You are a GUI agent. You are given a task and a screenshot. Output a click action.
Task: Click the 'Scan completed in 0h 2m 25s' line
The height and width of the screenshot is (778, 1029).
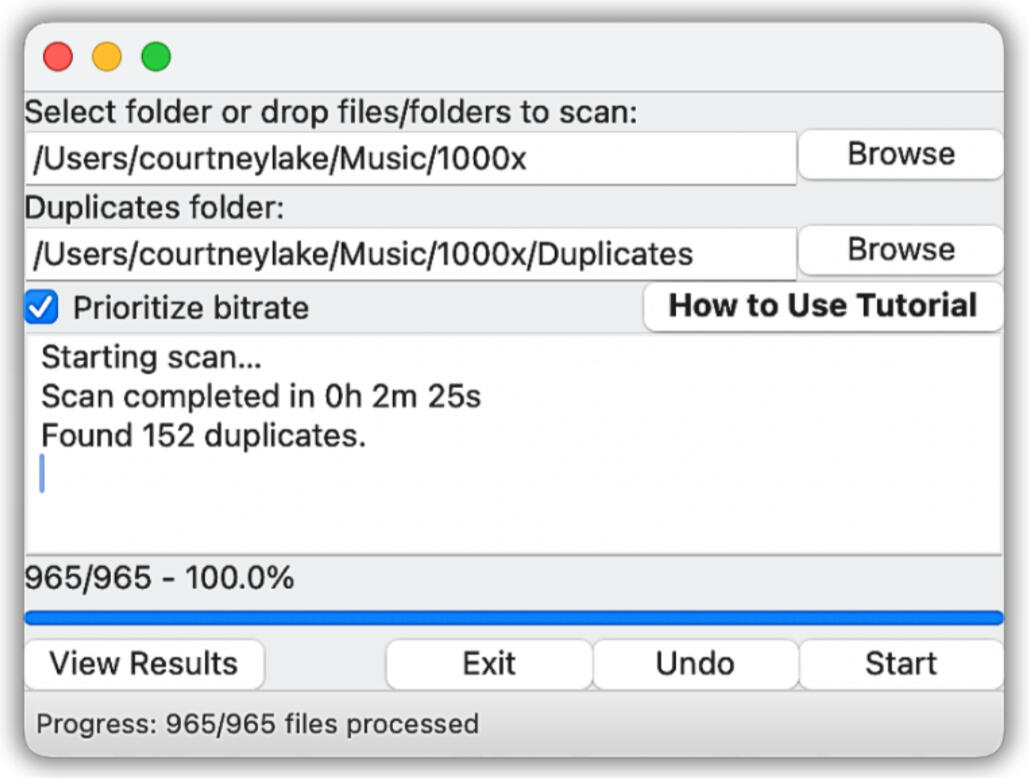tap(261, 397)
